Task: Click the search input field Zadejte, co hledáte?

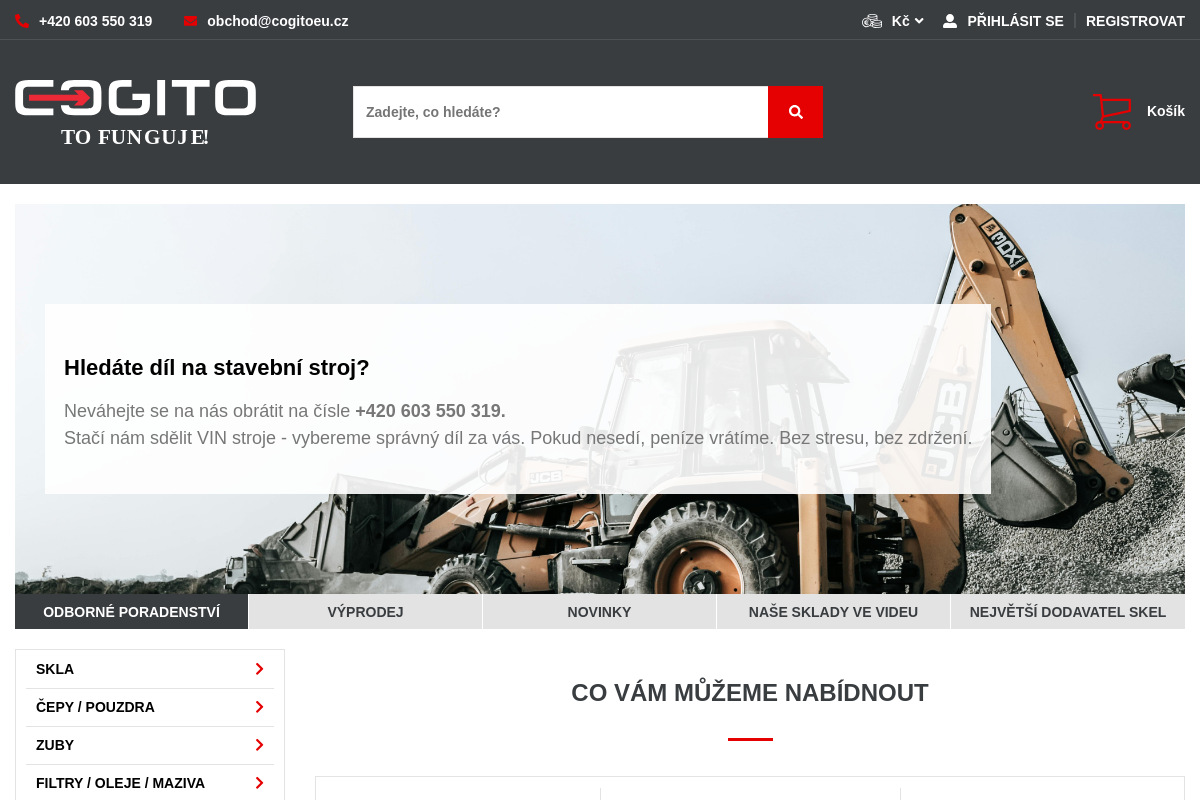Action: pyautogui.click(x=560, y=111)
